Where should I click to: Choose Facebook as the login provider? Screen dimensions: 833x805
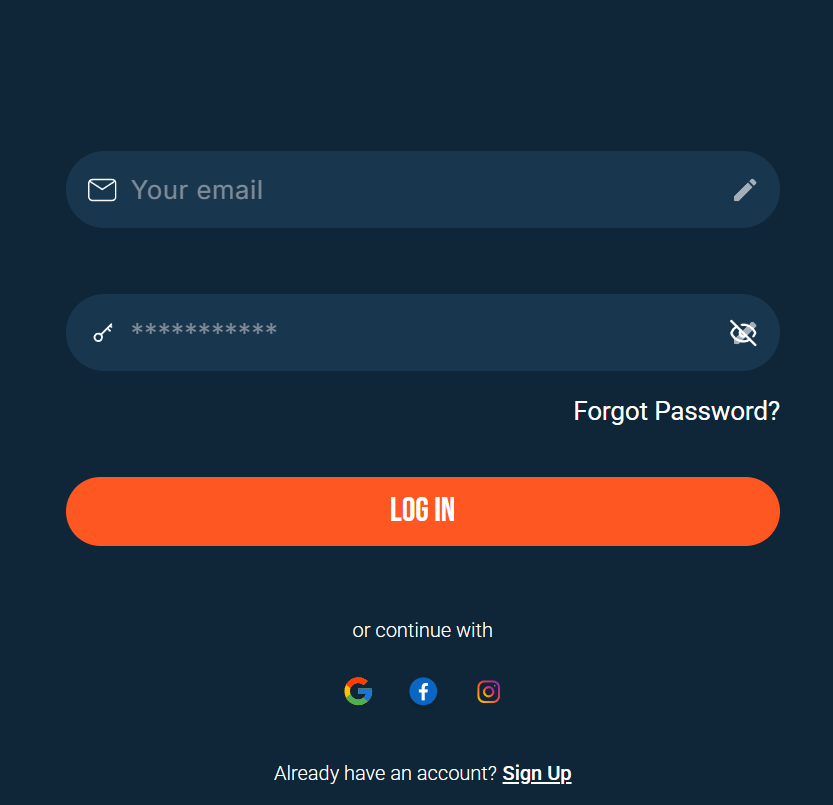(423, 690)
